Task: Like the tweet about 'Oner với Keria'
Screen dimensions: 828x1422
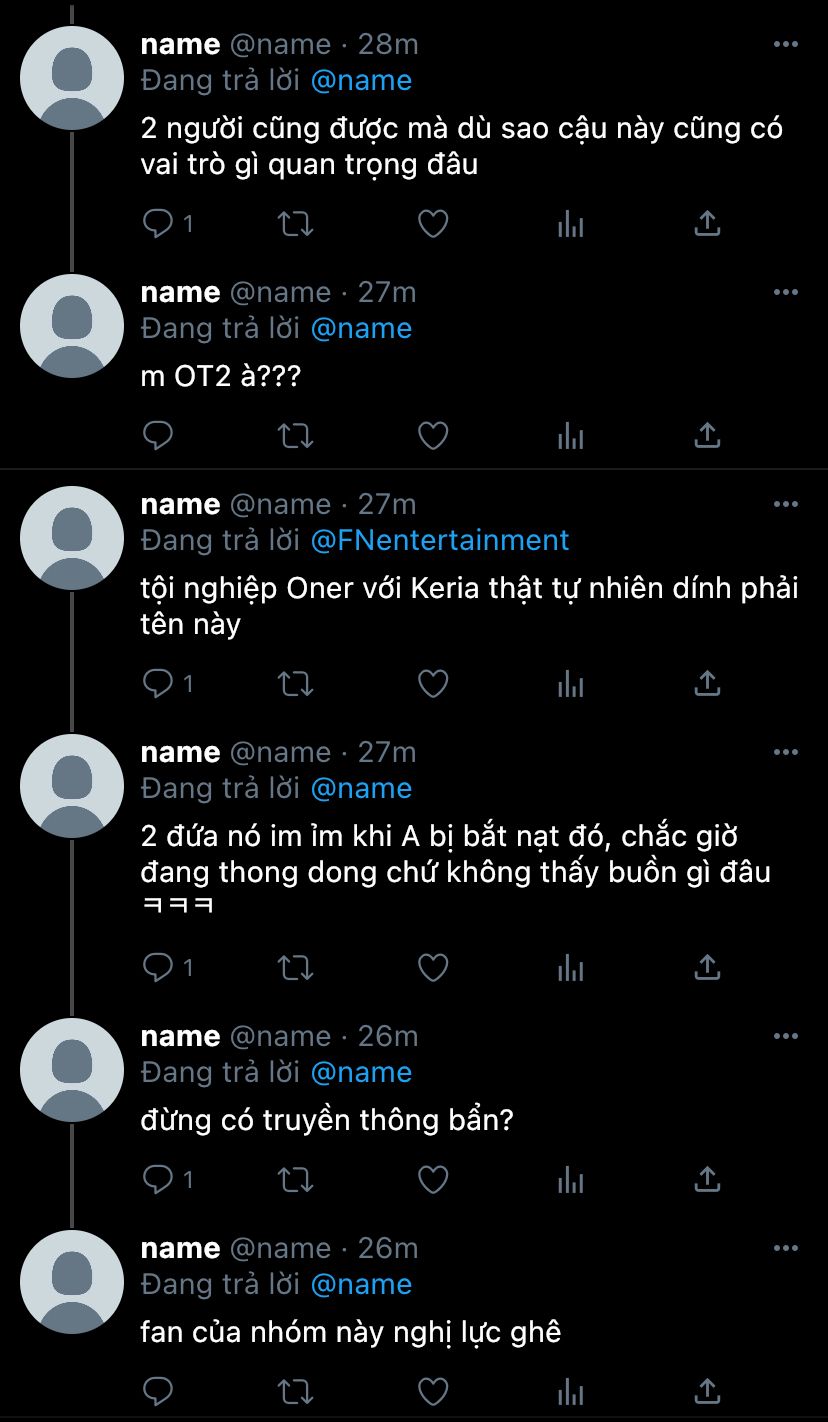Action: (432, 684)
